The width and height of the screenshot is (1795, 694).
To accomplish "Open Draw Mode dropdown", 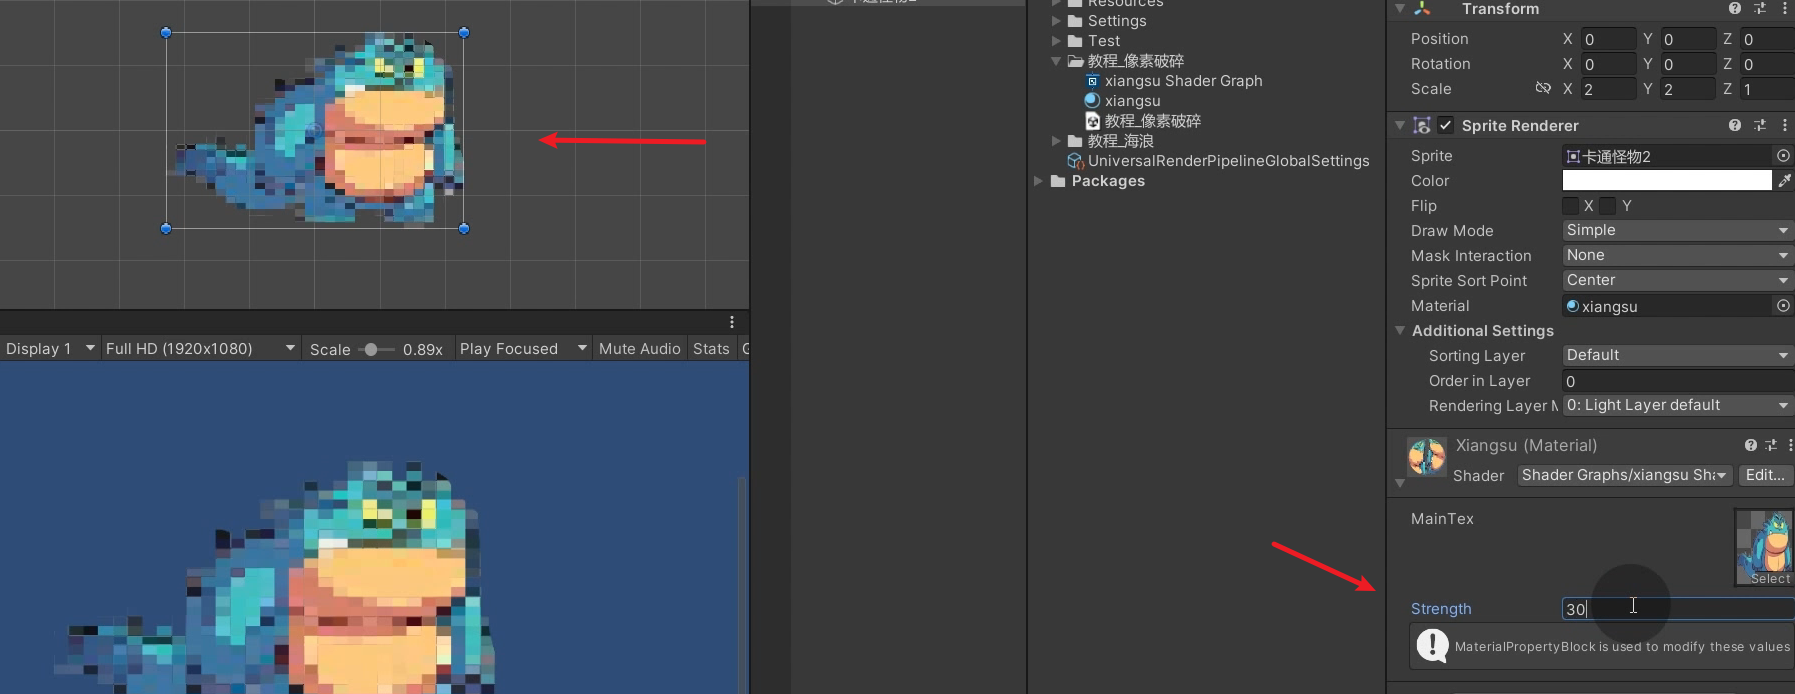I will pos(1677,230).
